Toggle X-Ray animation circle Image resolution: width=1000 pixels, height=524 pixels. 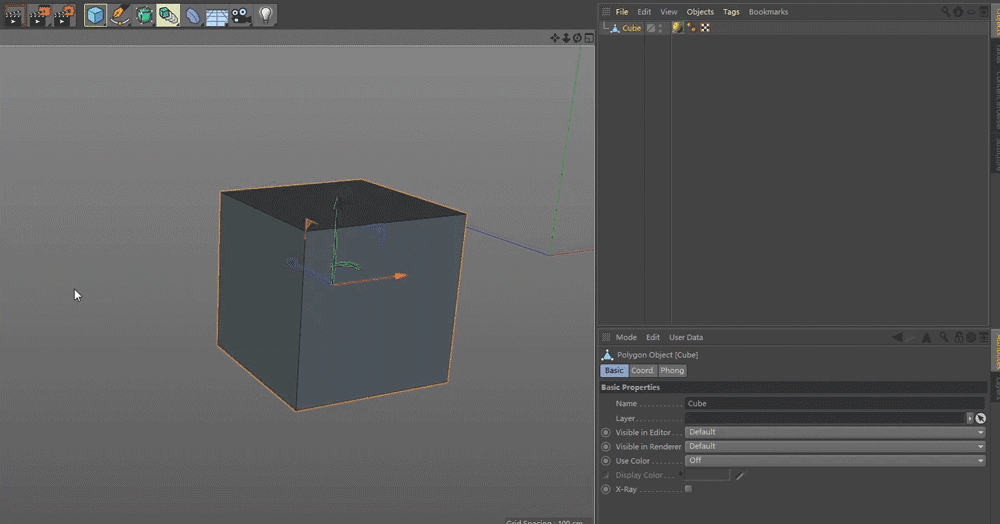pos(606,489)
